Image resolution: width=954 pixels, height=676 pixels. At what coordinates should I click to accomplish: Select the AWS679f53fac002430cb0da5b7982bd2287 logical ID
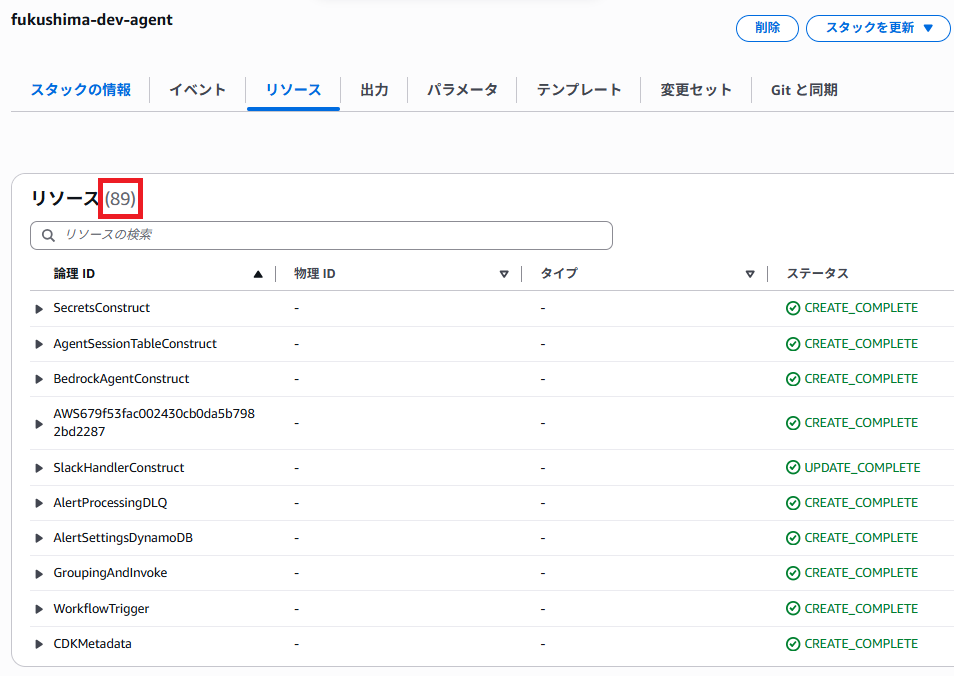tap(154, 423)
